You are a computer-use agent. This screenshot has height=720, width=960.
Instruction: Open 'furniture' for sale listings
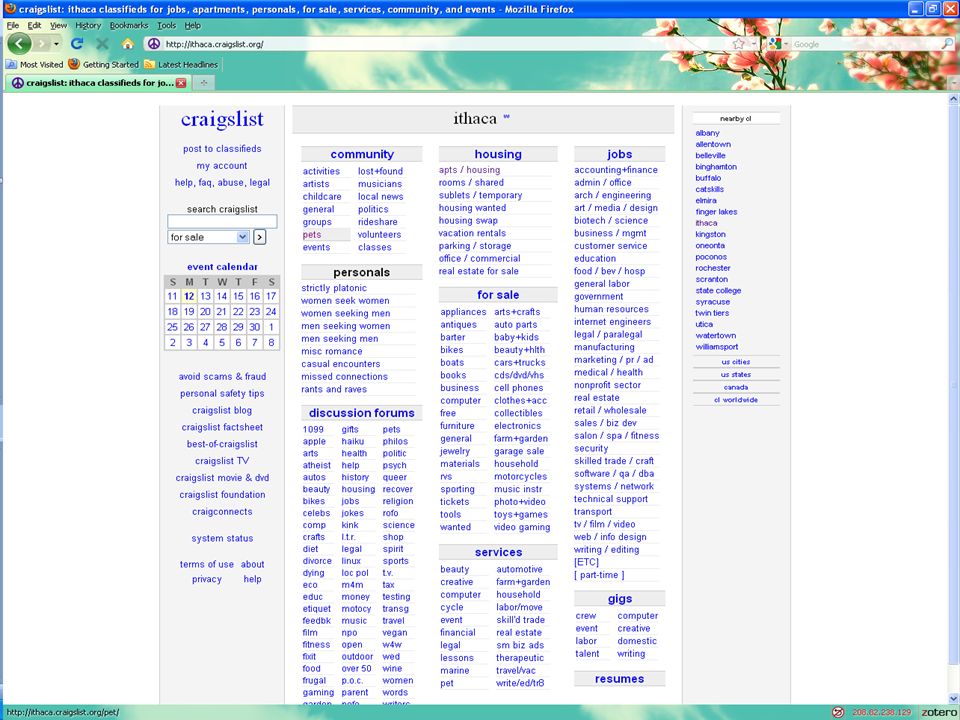click(x=457, y=426)
